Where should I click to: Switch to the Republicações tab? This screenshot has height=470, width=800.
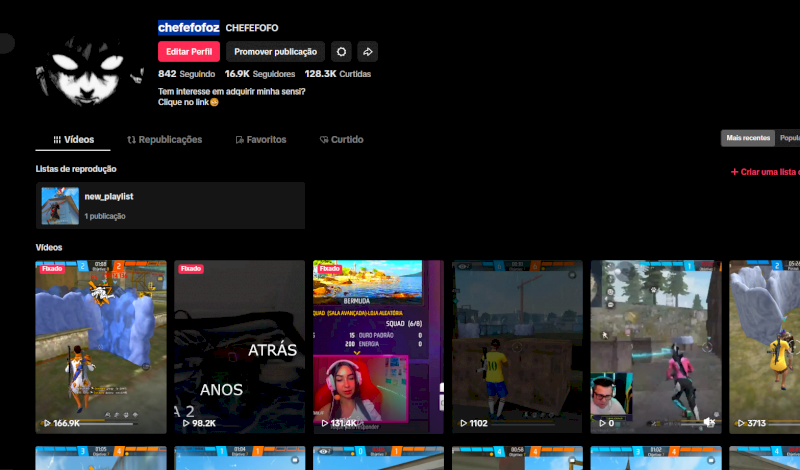165,140
